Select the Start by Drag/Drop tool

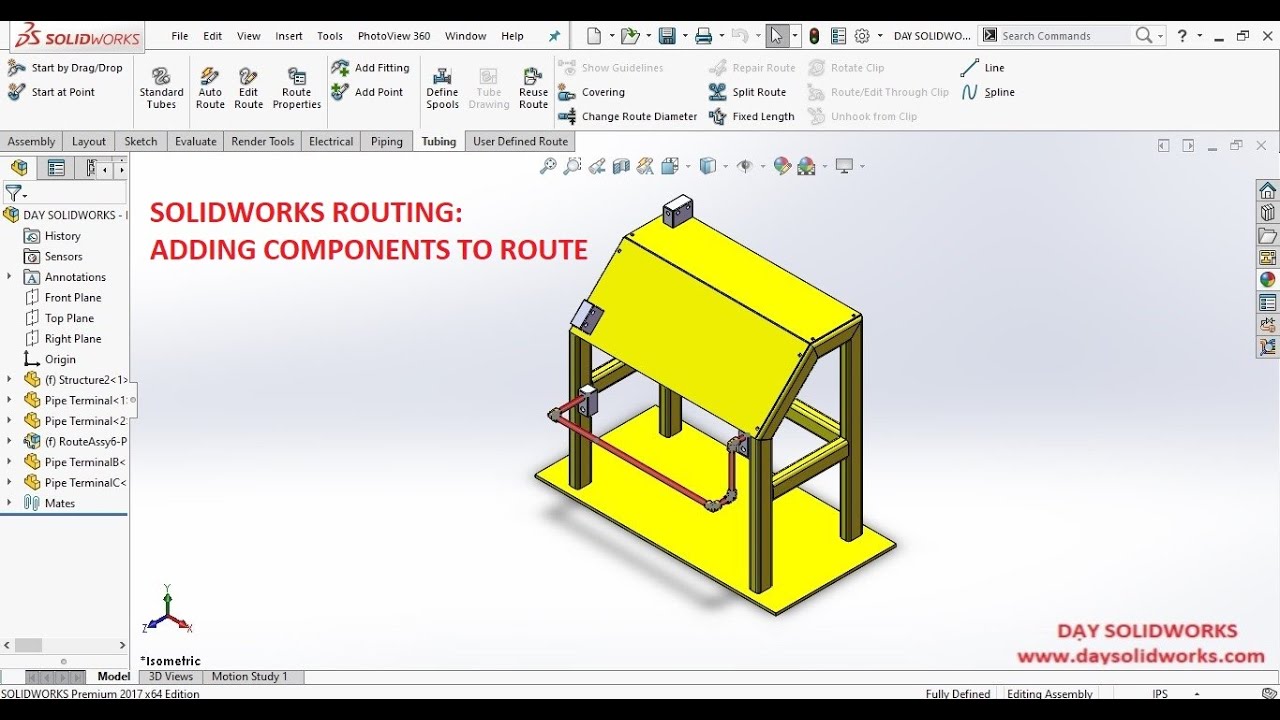tap(65, 68)
